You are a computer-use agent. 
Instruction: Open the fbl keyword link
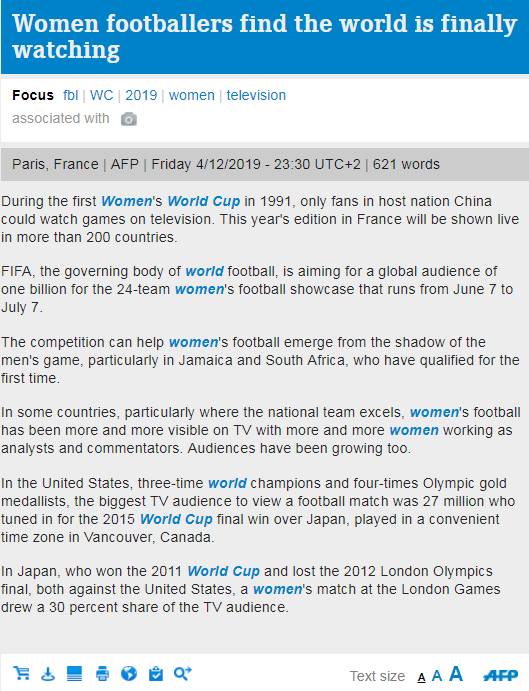click(x=71, y=95)
